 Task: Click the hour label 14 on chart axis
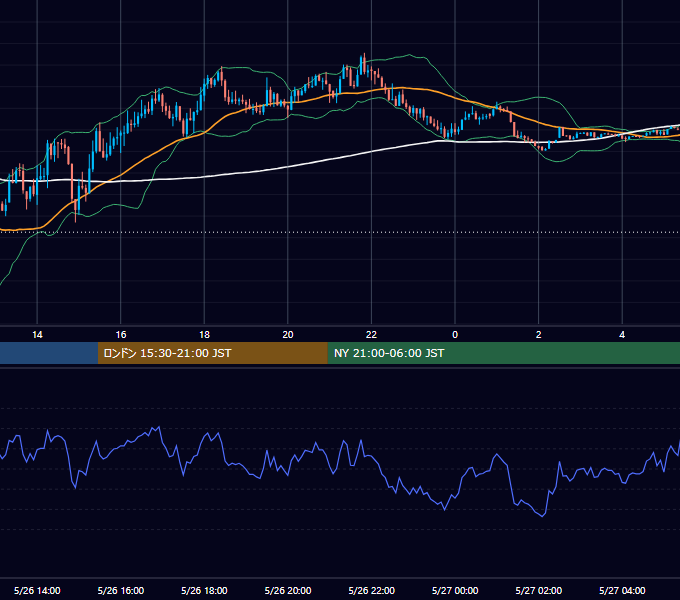point(37,335)
